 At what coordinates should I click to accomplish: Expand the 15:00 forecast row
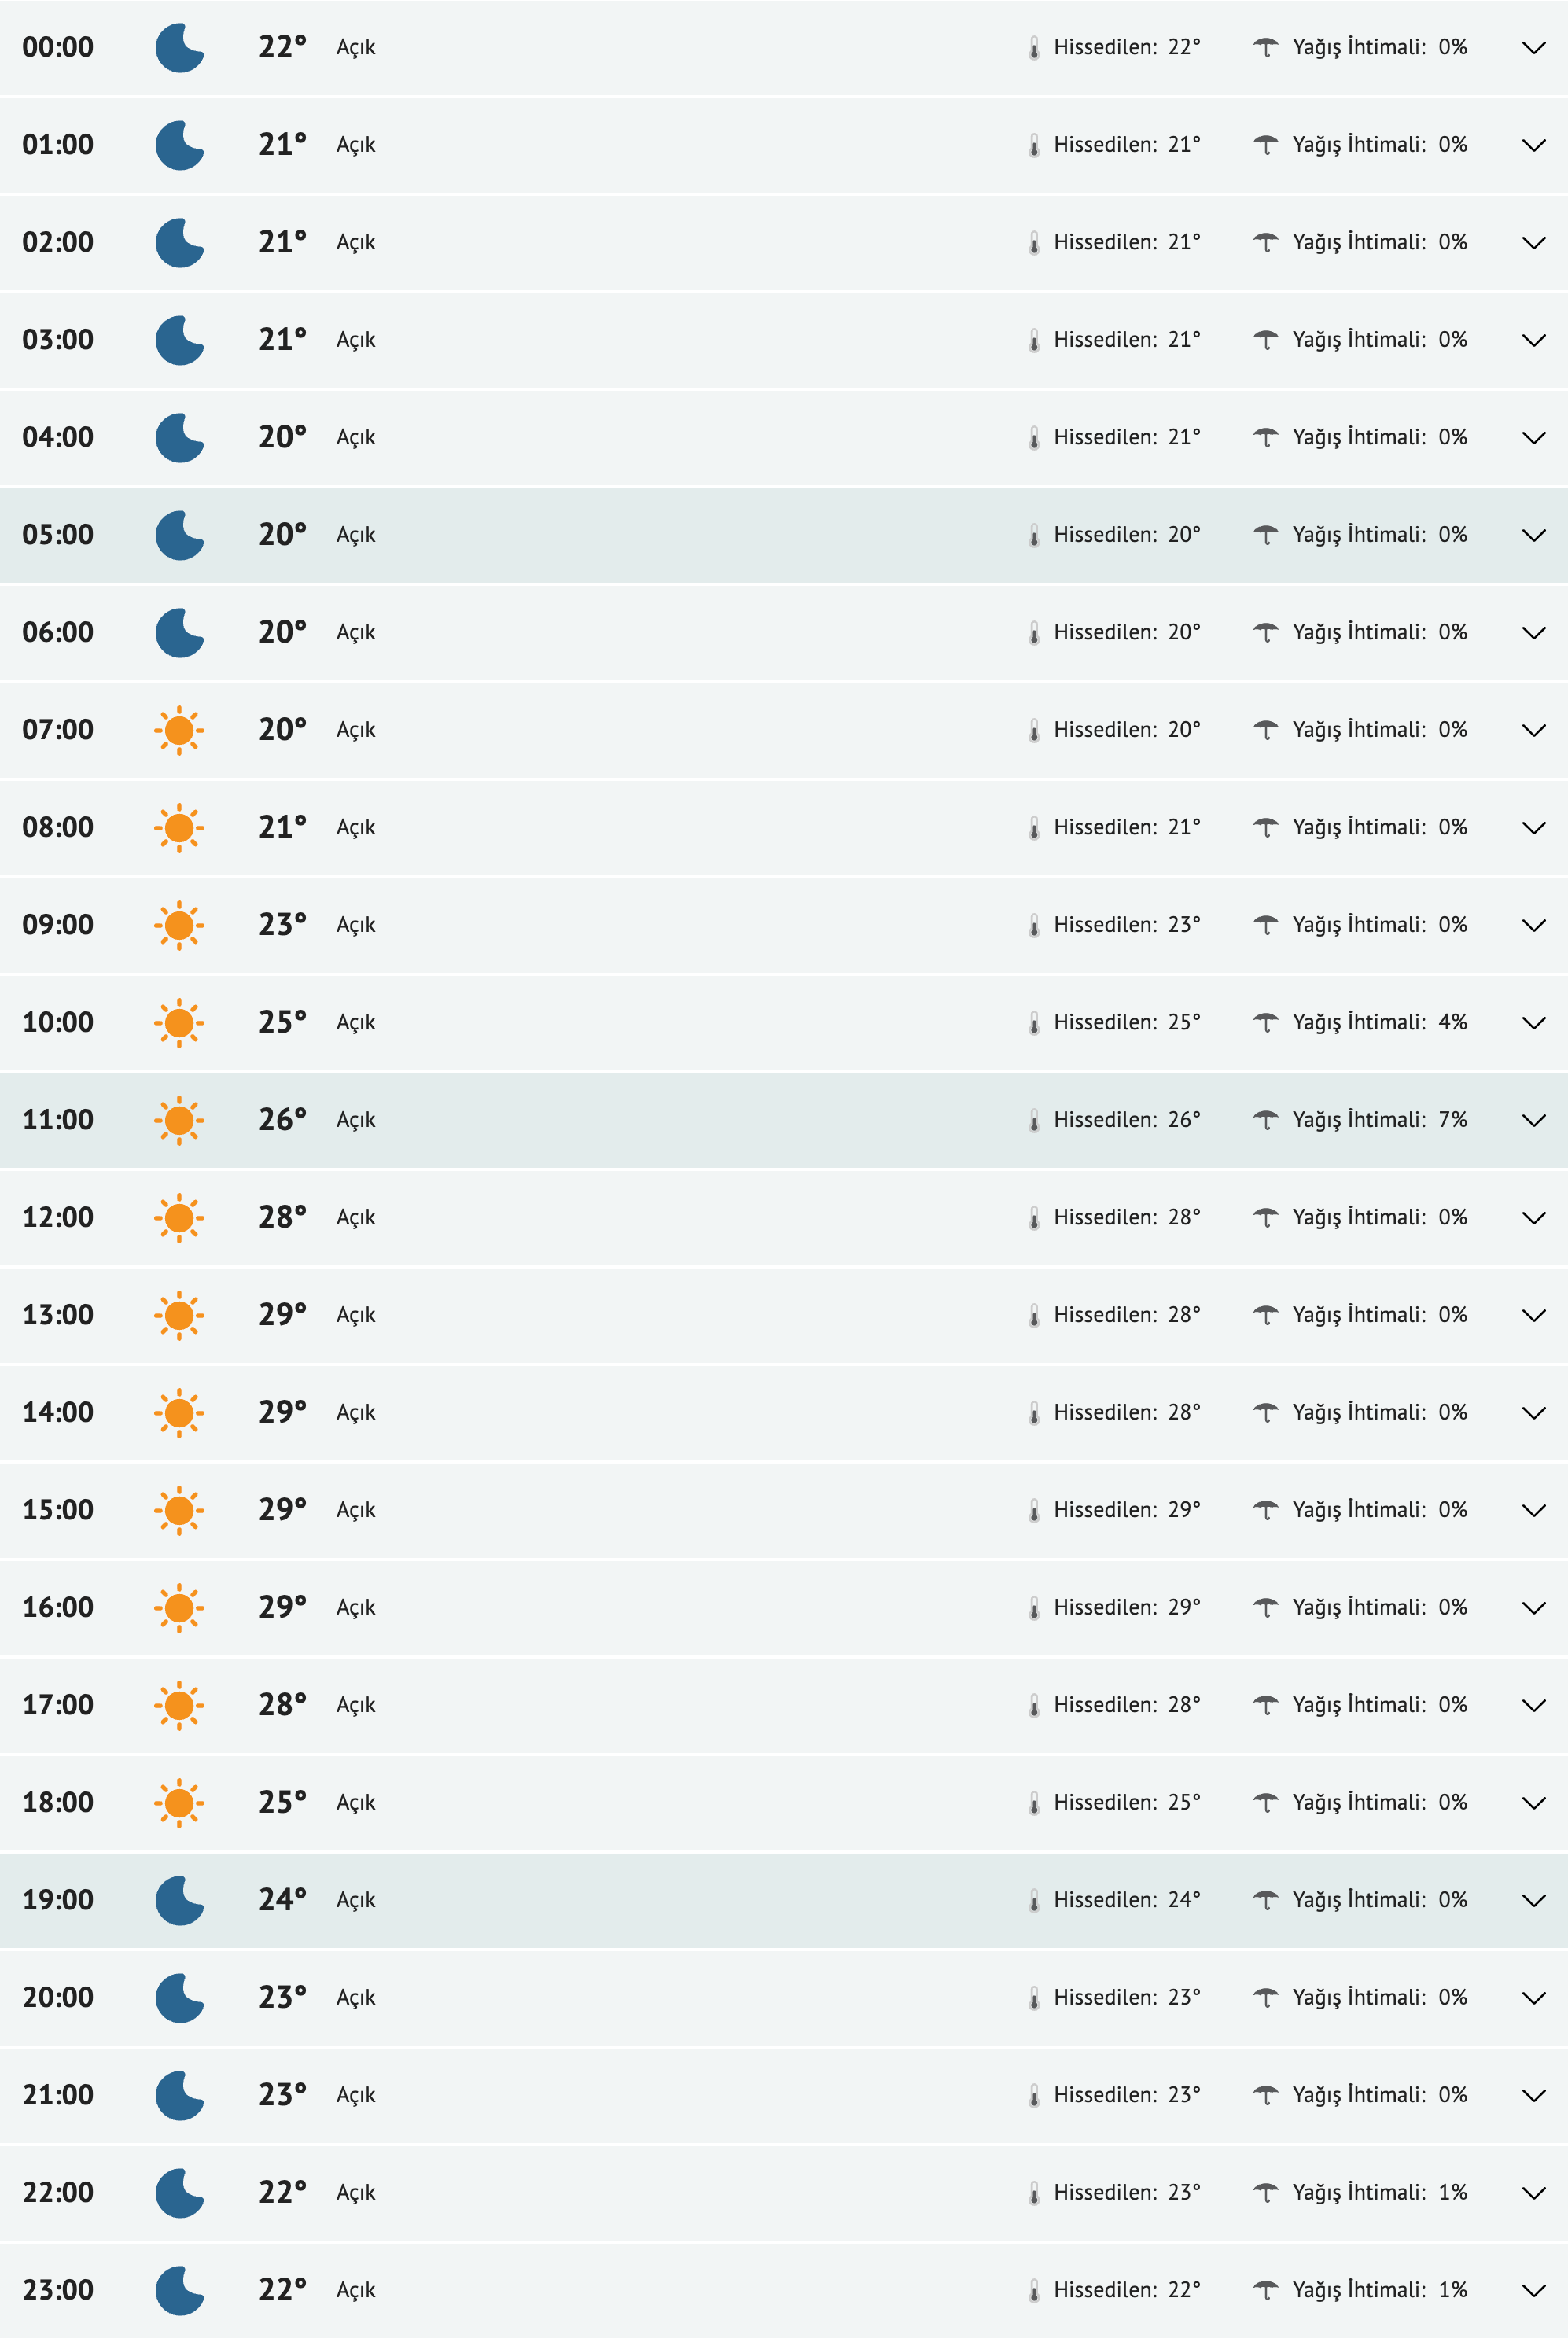click(x=1533, y=1510)
